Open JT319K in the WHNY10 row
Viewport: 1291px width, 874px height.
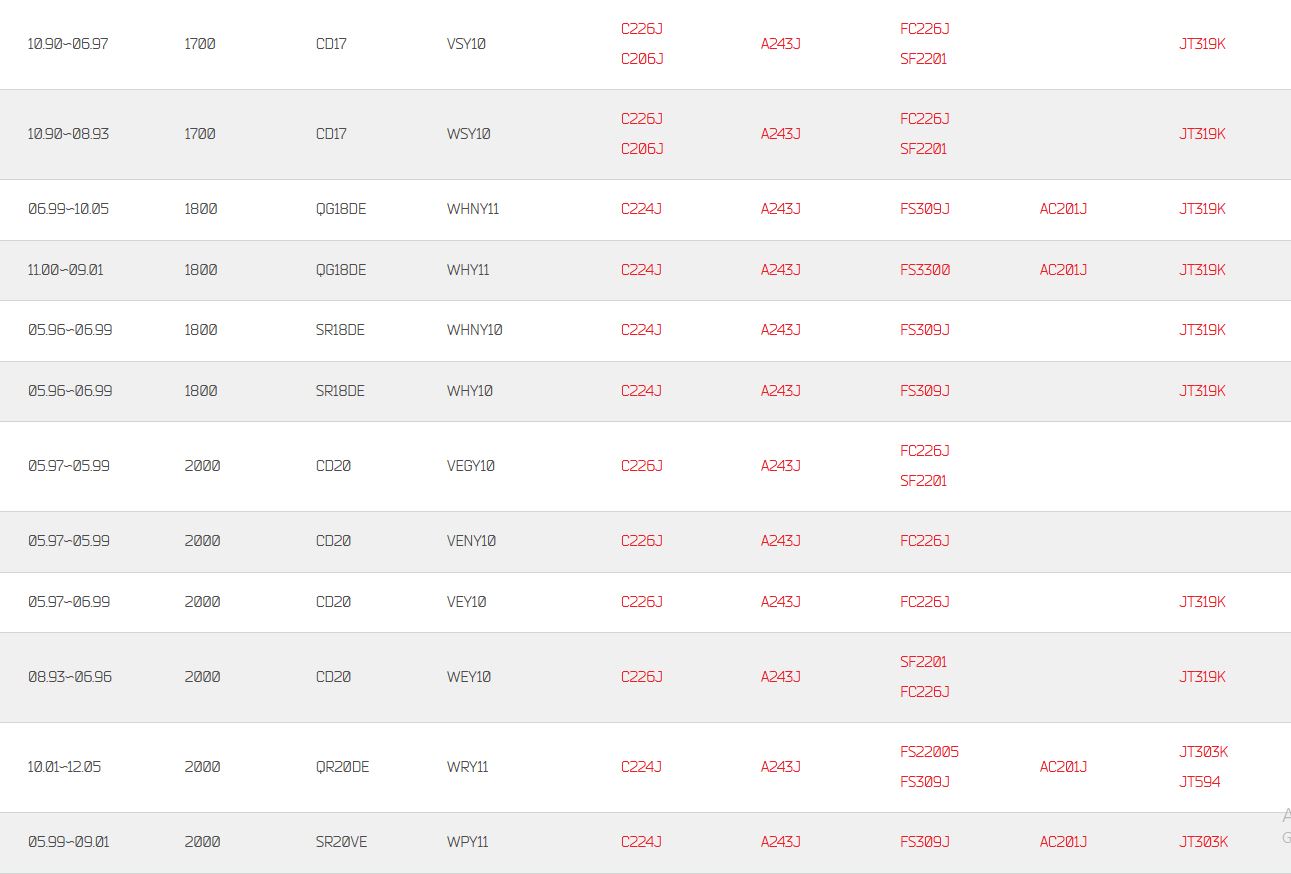pyautogui.click(x=1202, y=330)
